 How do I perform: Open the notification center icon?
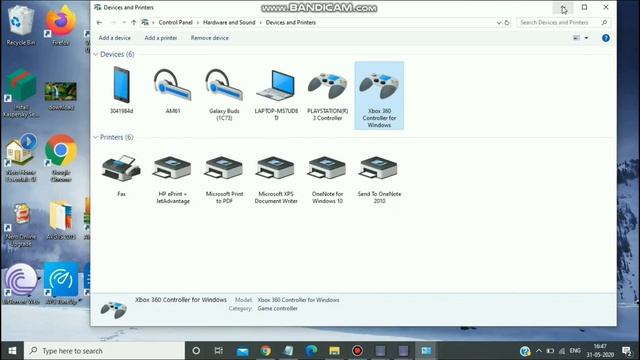627,351
